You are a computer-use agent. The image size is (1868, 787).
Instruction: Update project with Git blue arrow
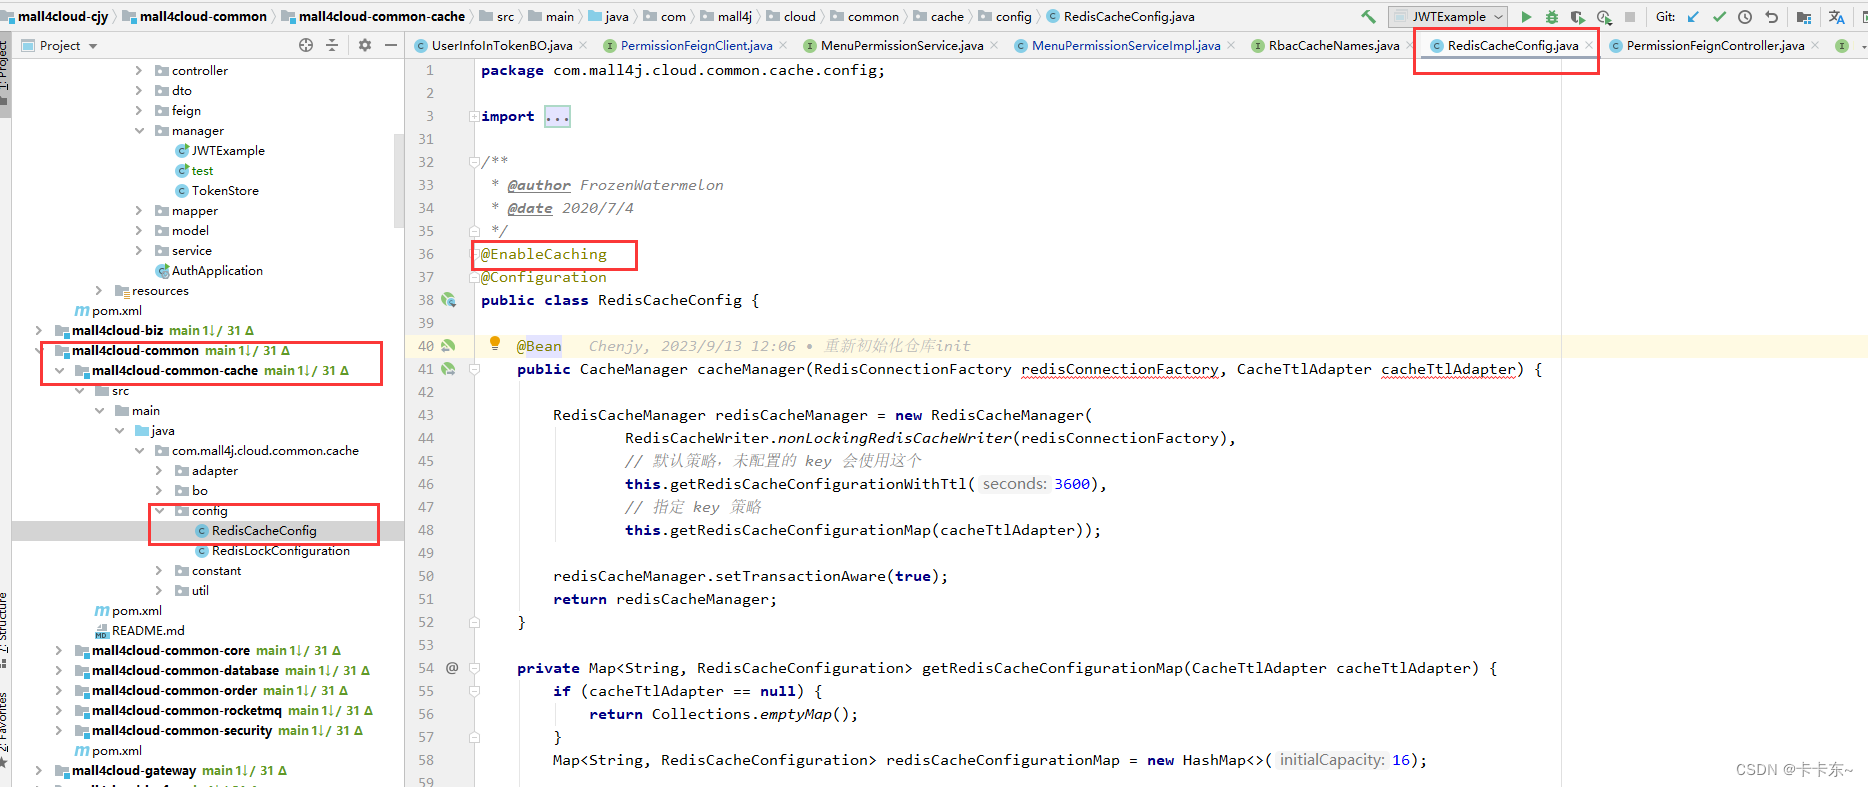pos(1693,16)
